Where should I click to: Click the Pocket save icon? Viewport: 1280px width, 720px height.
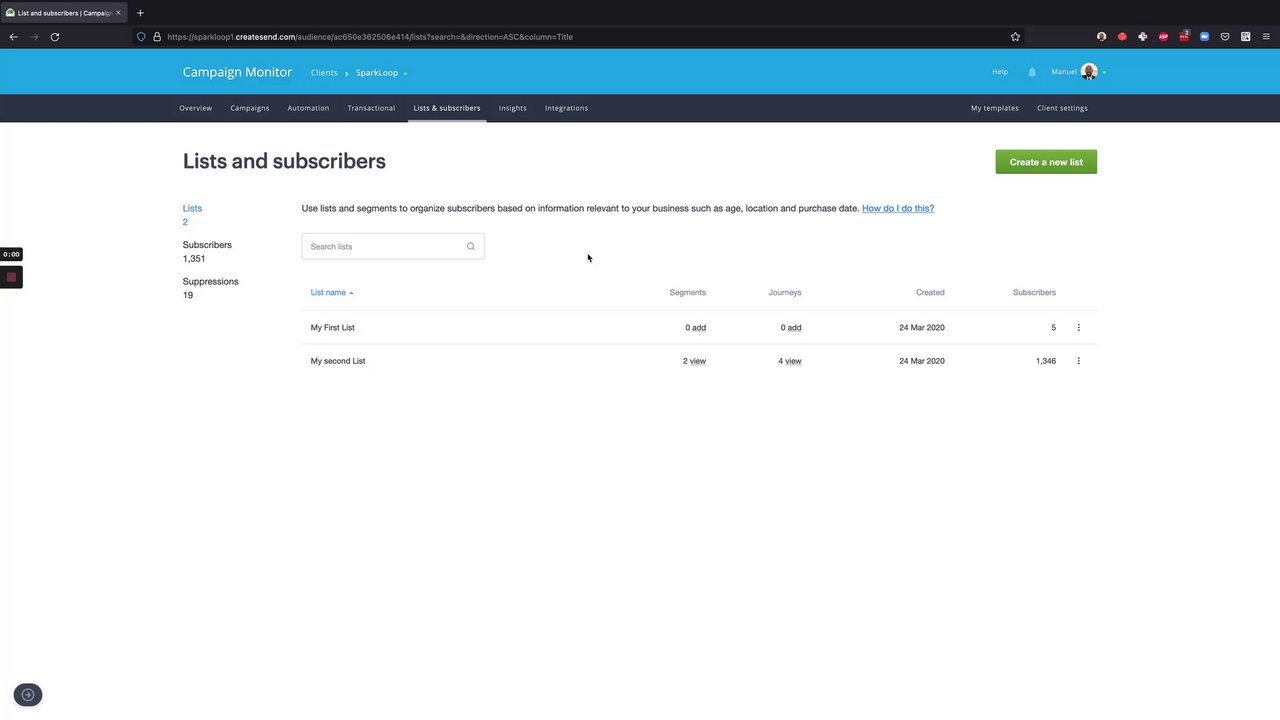coord(1225,37)
